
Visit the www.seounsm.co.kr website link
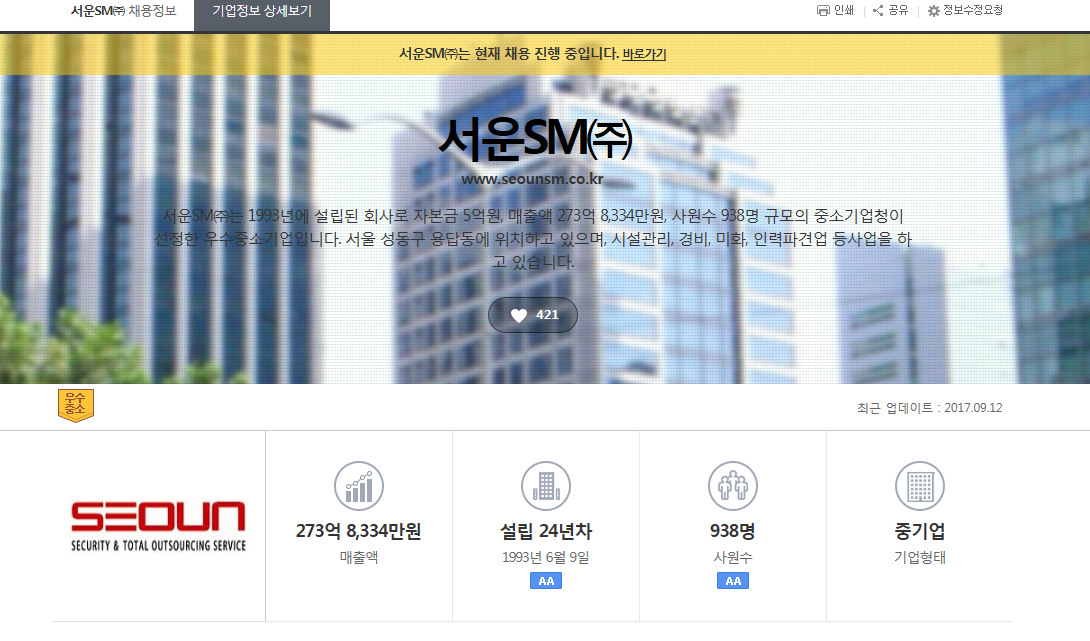click(x=532, y=179)
